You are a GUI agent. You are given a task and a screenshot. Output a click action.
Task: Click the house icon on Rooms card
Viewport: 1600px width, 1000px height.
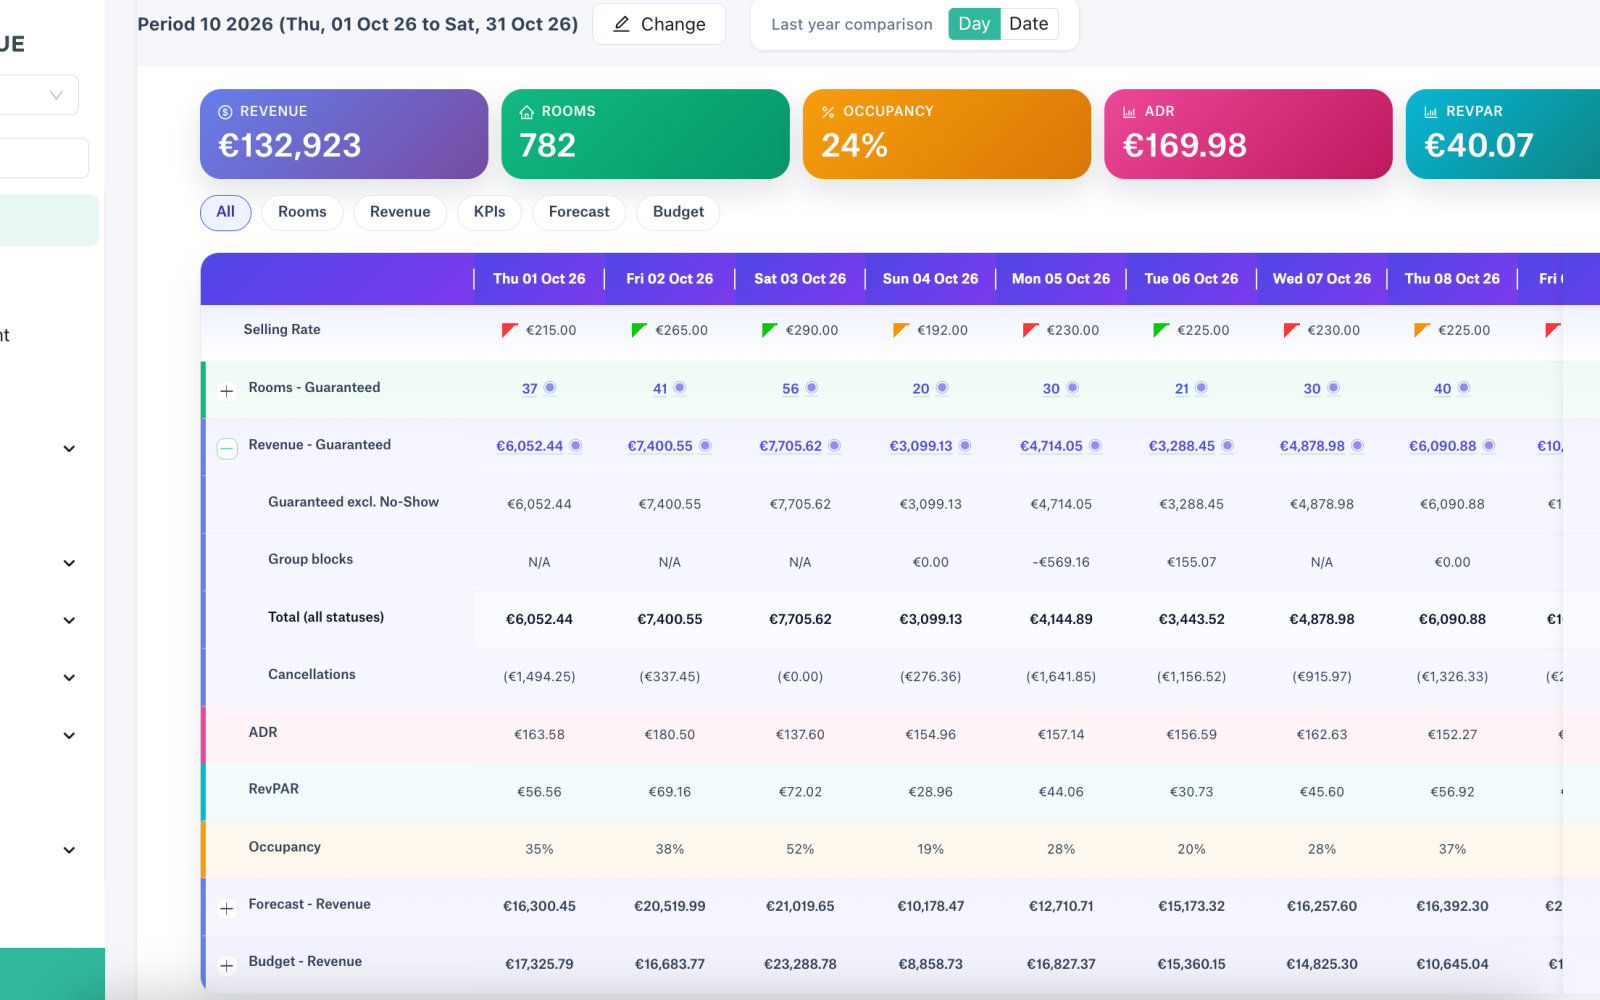click(x=526, y=112)
